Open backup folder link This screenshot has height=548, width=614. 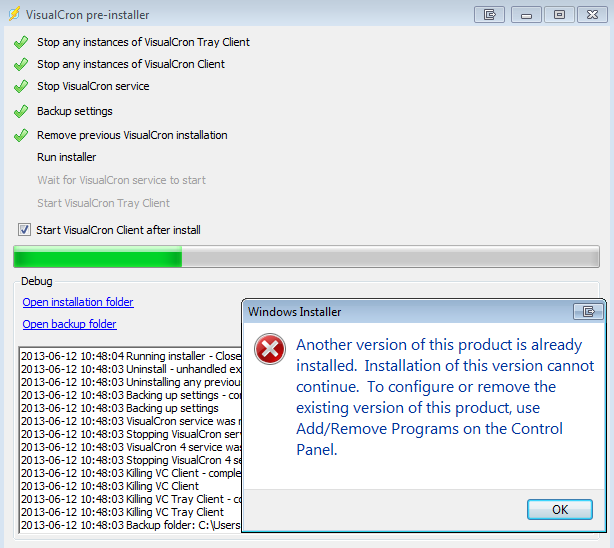click(x=69, y=324)
